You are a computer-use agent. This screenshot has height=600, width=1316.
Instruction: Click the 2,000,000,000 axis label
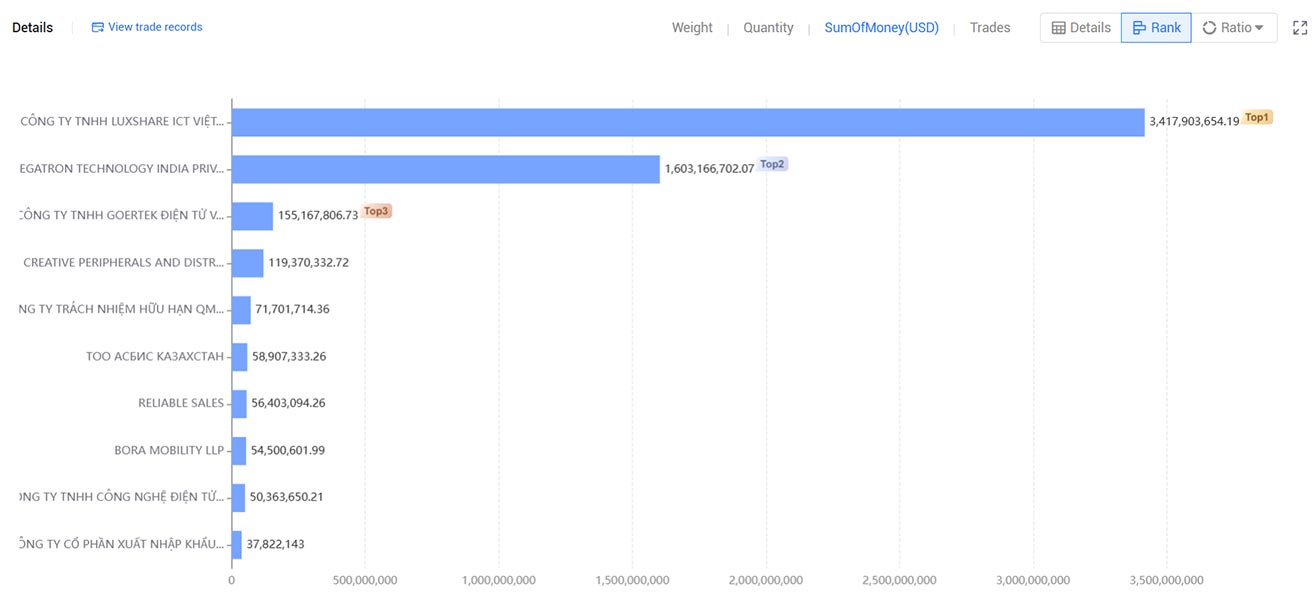766,580
